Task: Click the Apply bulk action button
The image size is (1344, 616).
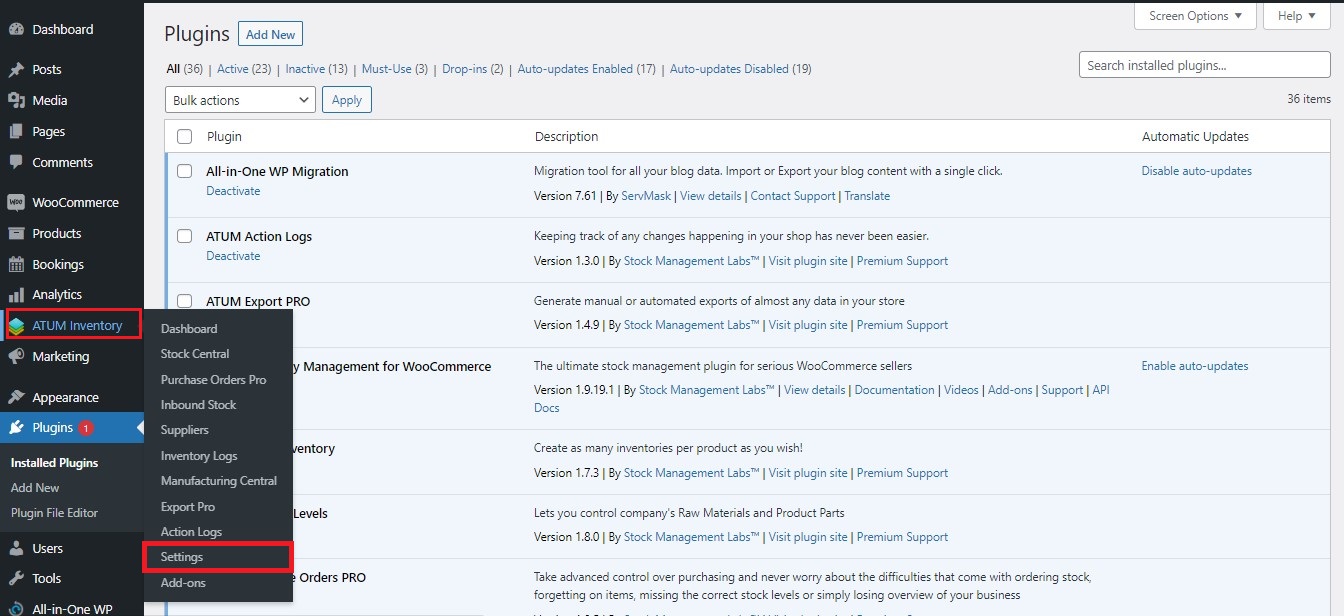Action: pyautogui.click(x=347, y=100)
